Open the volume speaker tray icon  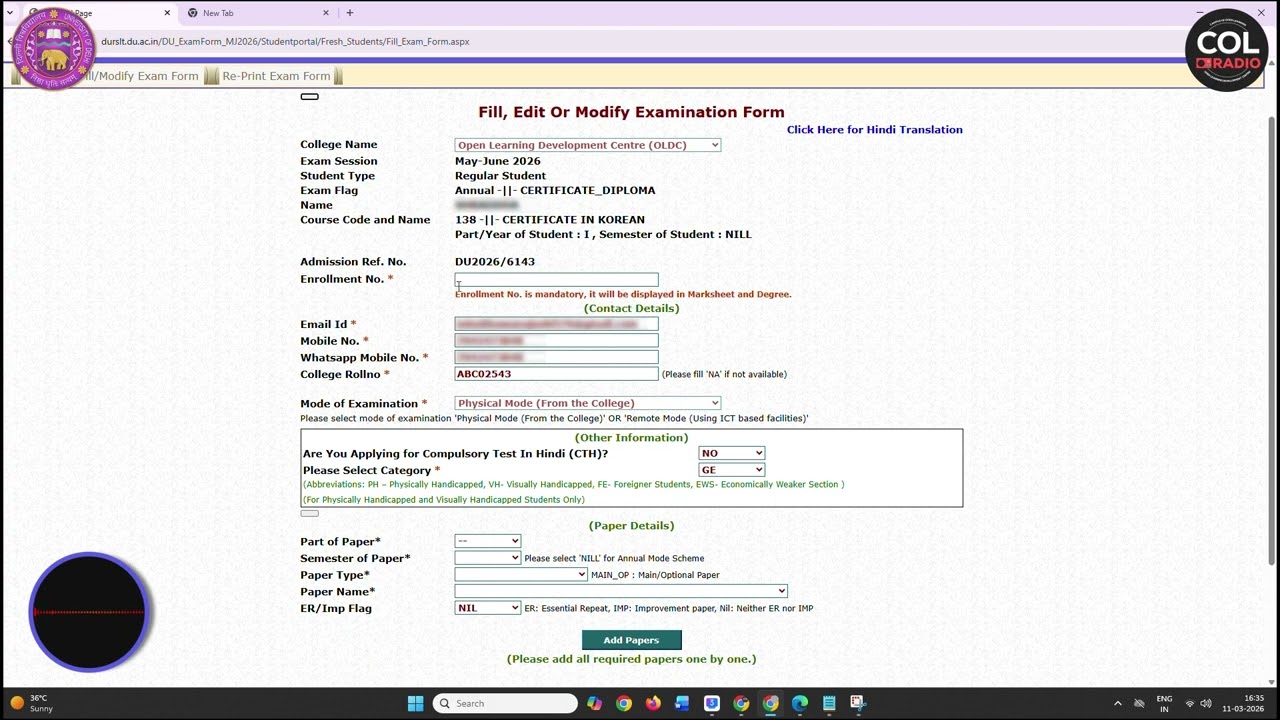click(1206, 703)
